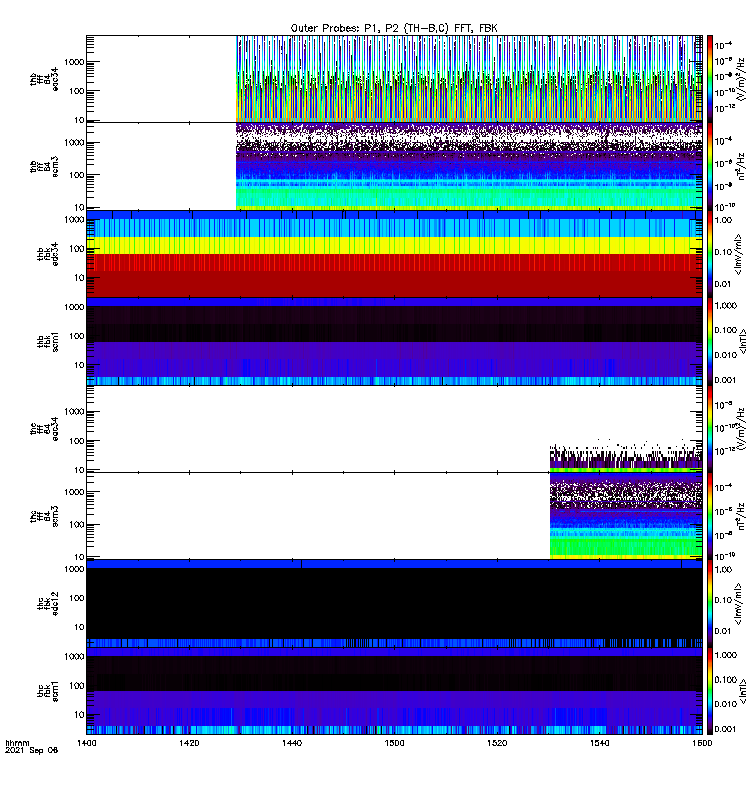
Task: Click the color bar beside thb edc34 panel
Action: (709, 254)
